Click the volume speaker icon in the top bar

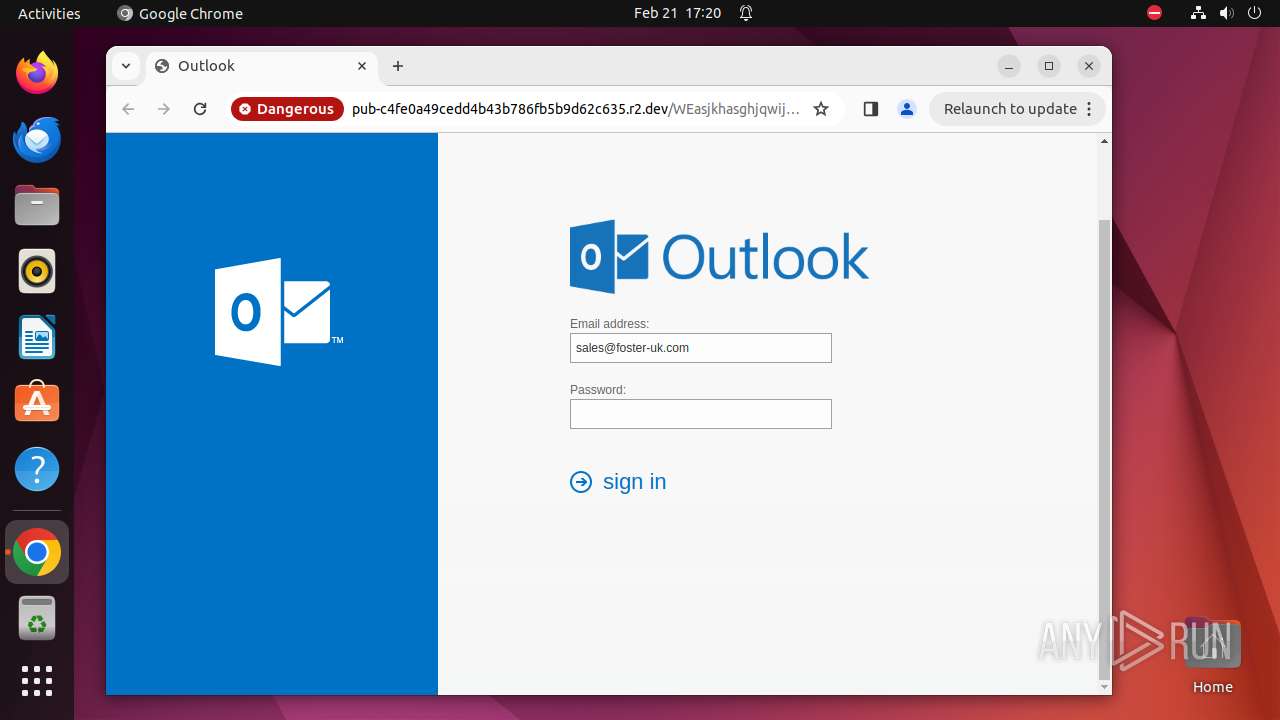coord(1227,13)
